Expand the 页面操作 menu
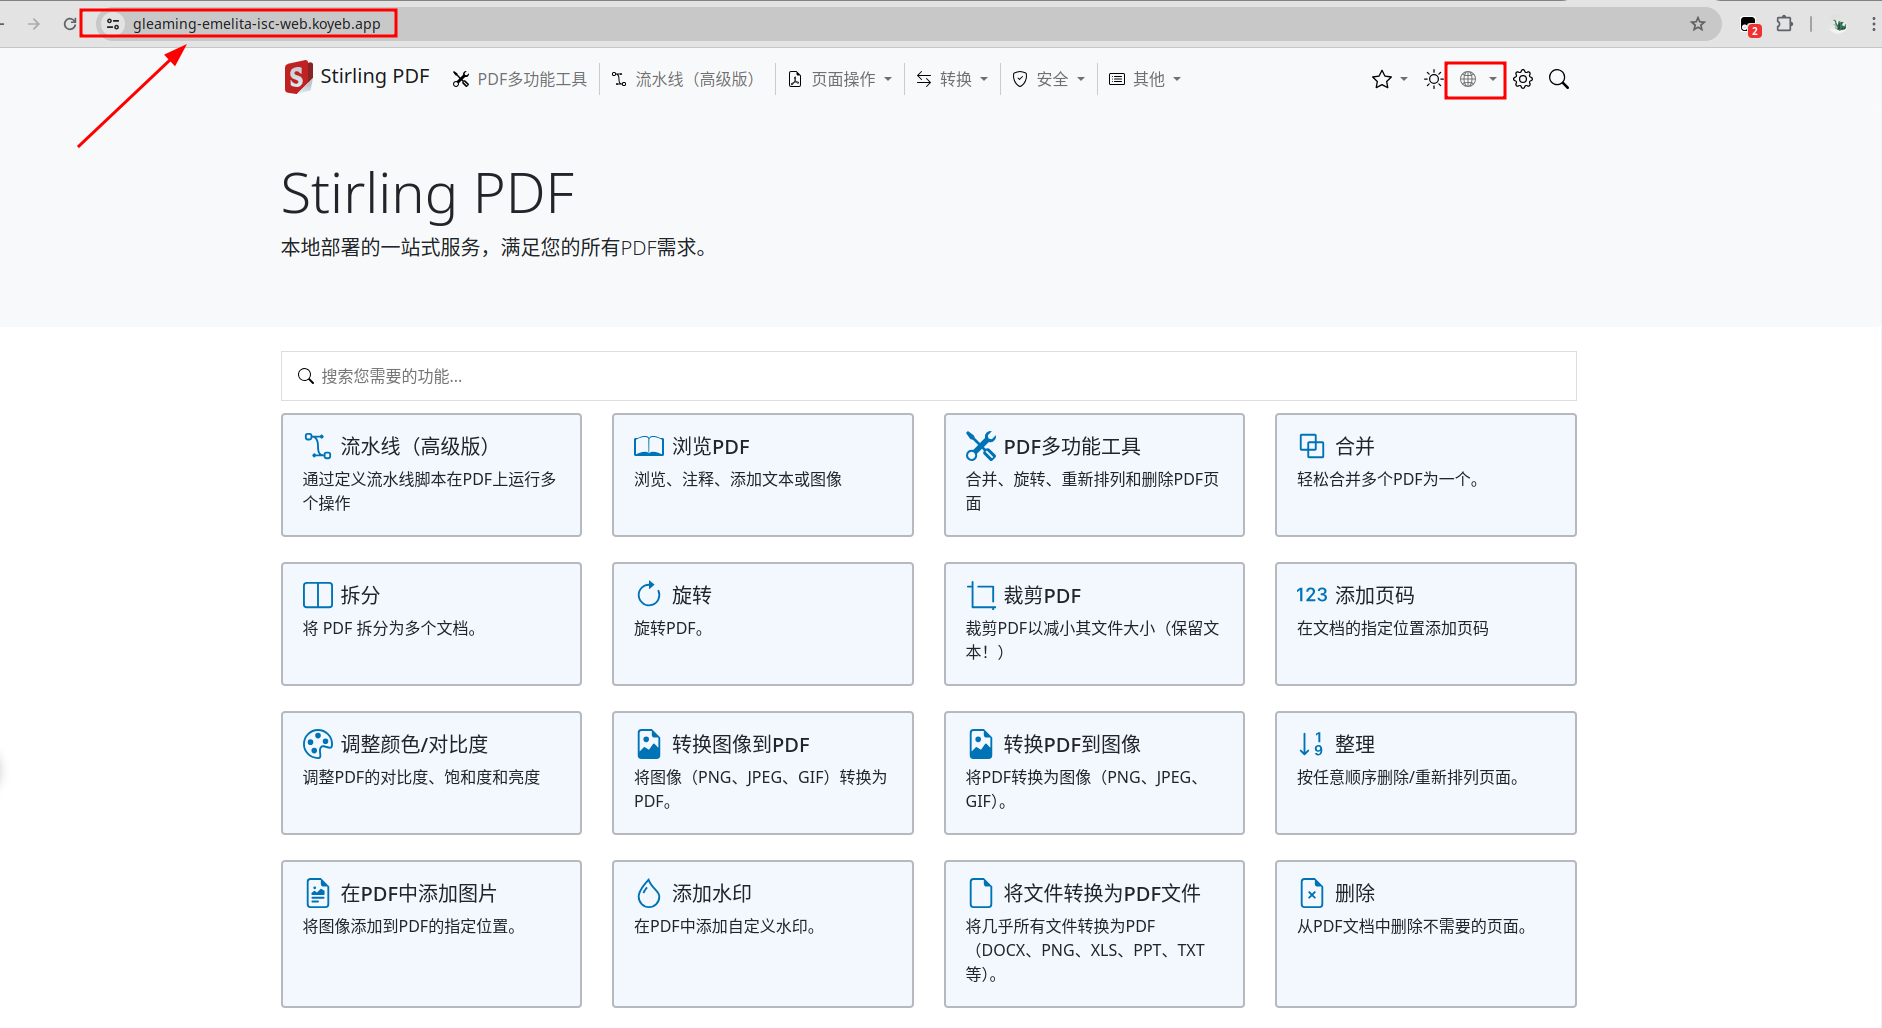 (x=840, y=79)
